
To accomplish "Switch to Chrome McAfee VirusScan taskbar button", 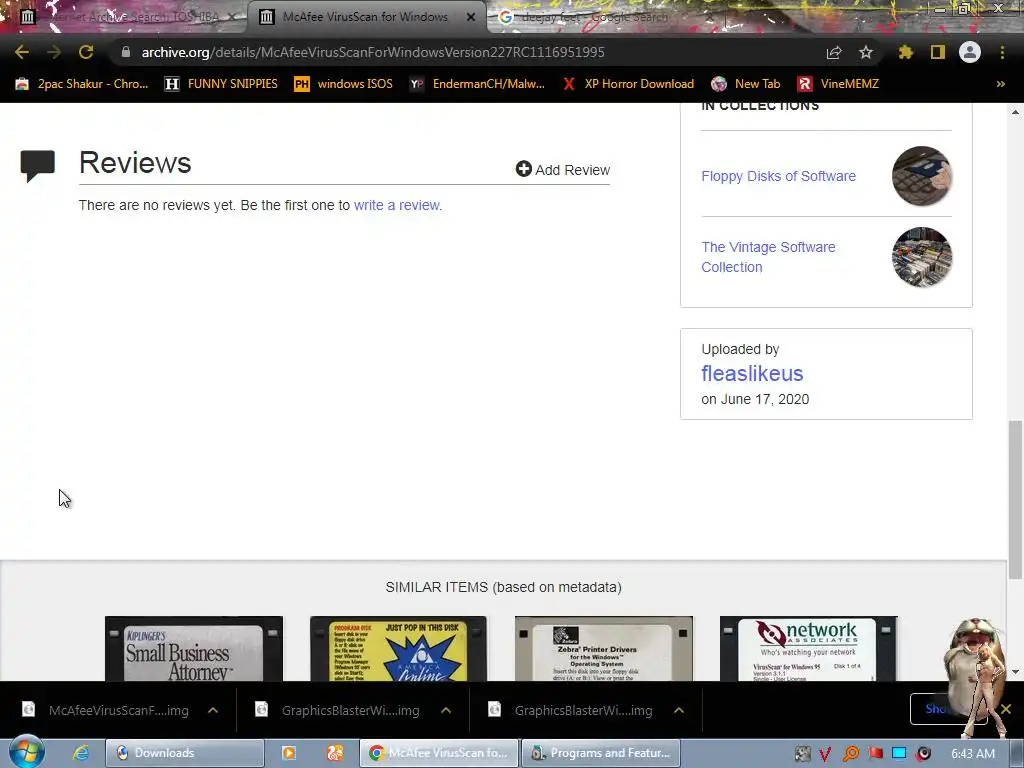I will [x=439, y=753].
